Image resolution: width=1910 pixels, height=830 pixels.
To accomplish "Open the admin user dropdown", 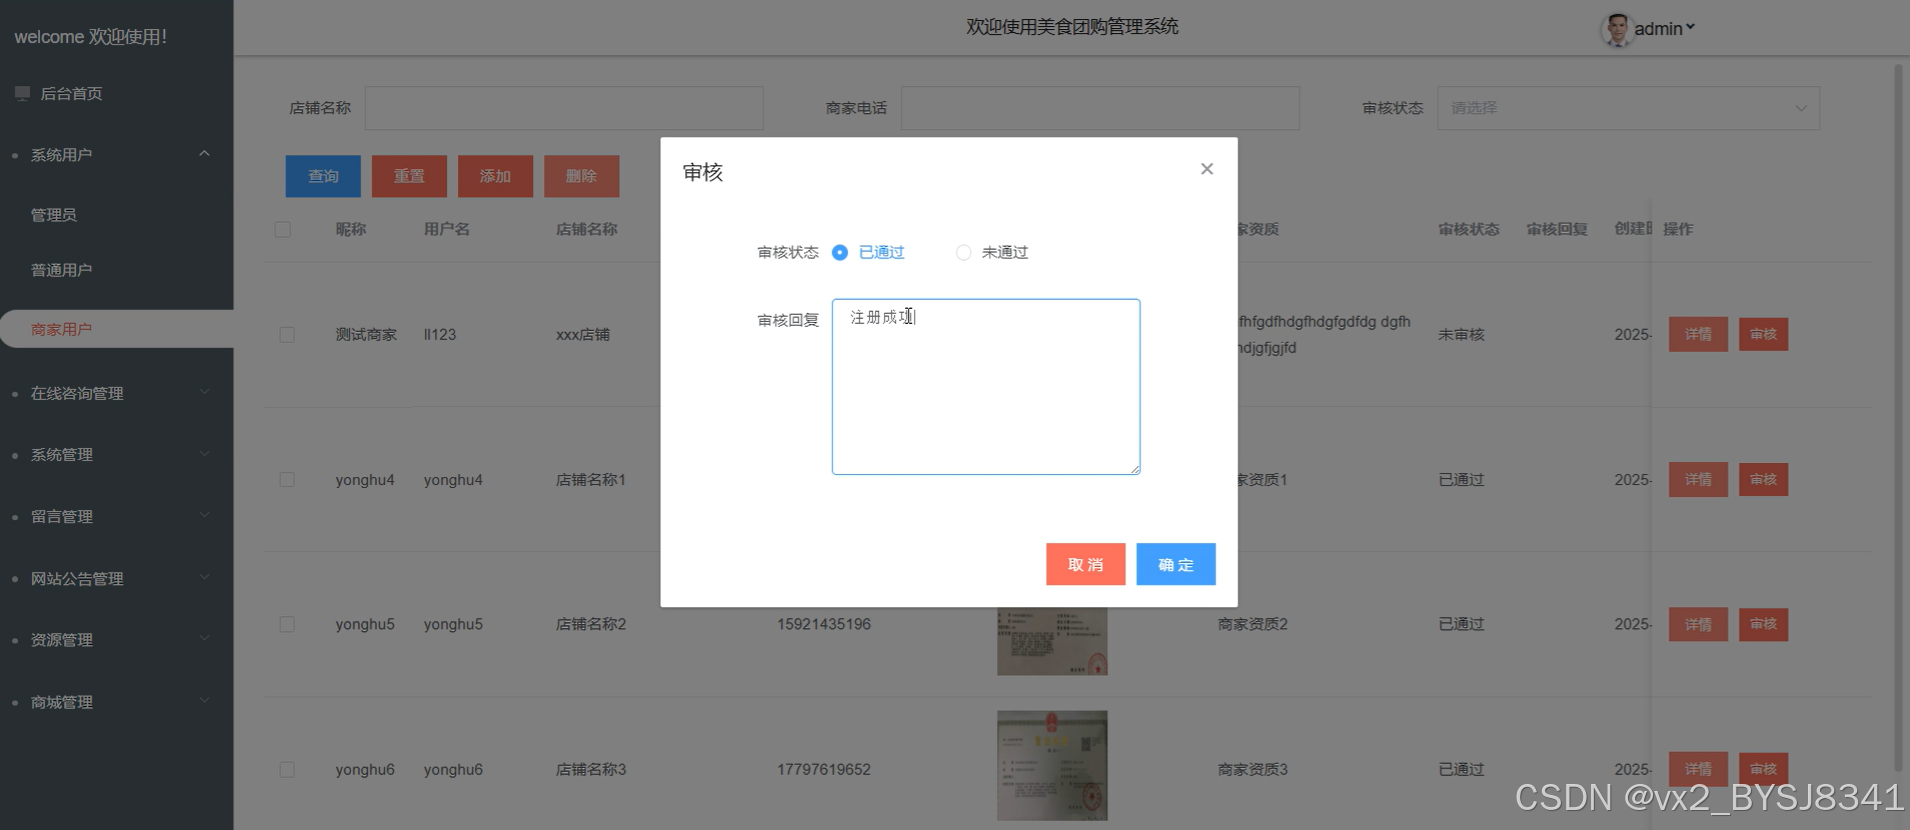I will 1664,29.
